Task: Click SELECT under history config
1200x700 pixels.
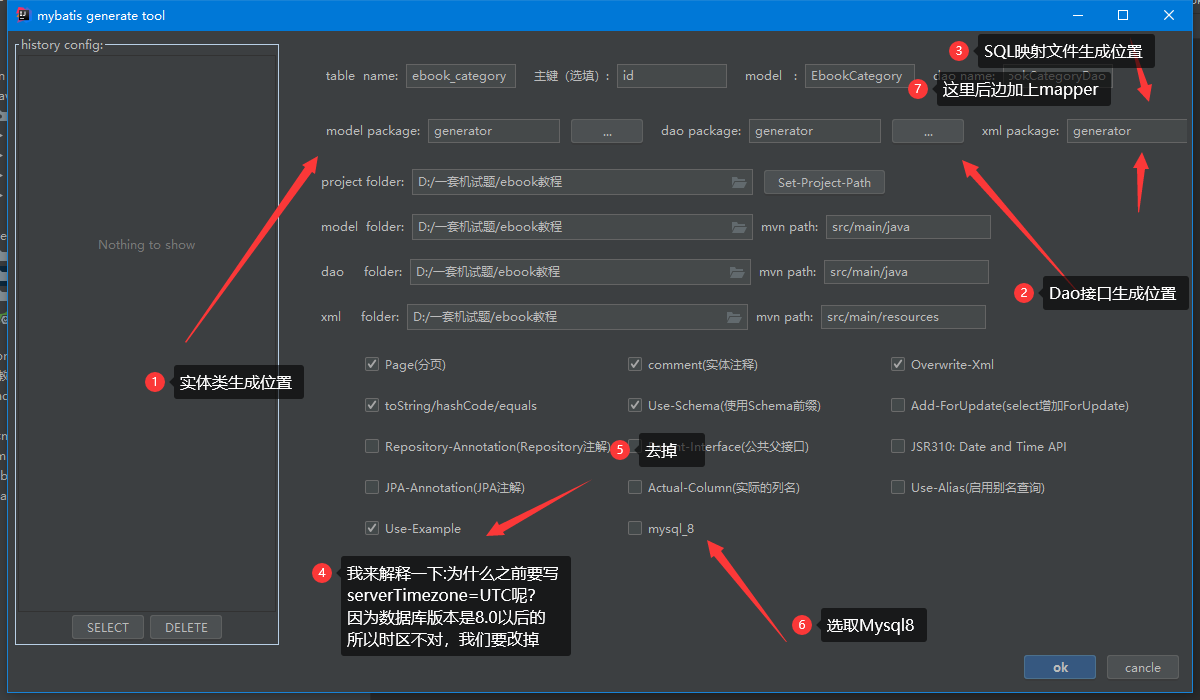Action: click(x=108, y=627)
